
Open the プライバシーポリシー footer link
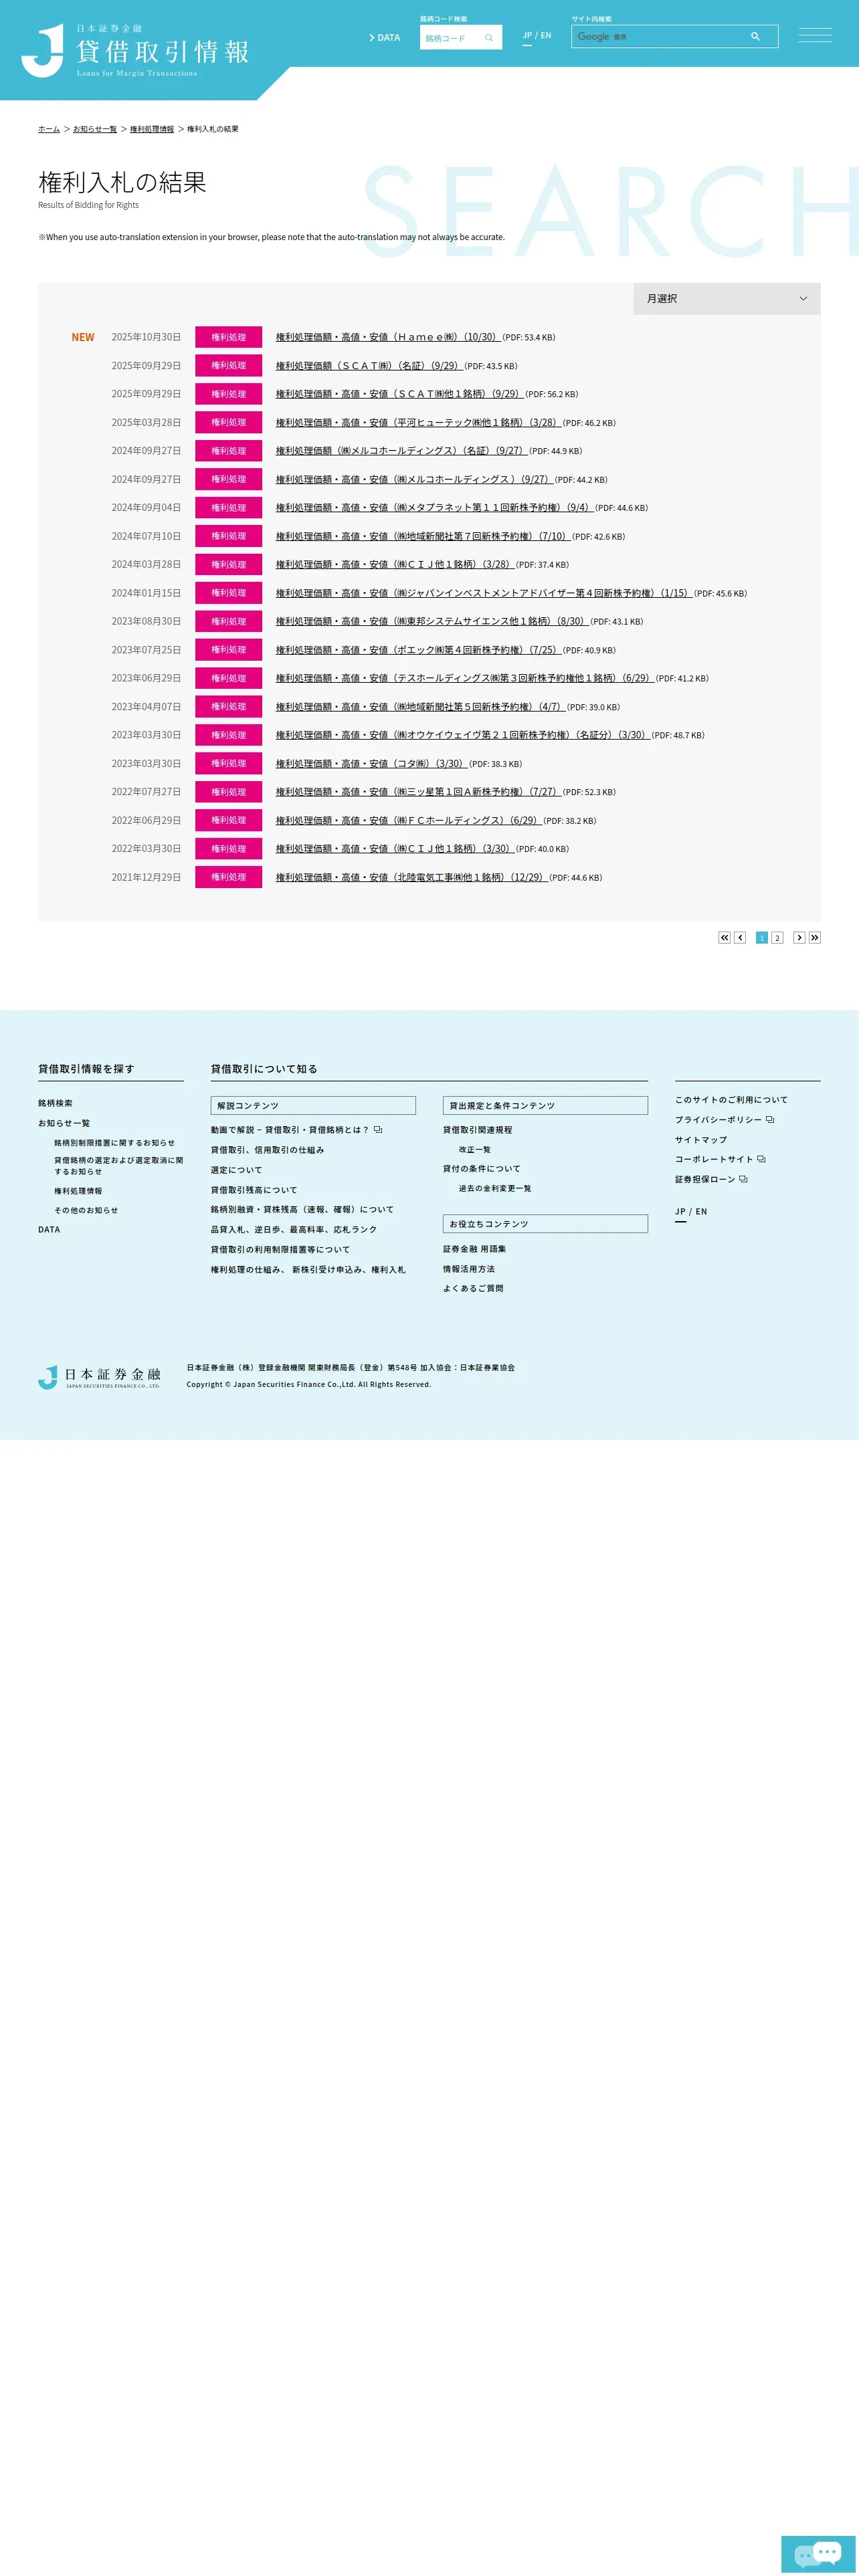pos(724,1120)
